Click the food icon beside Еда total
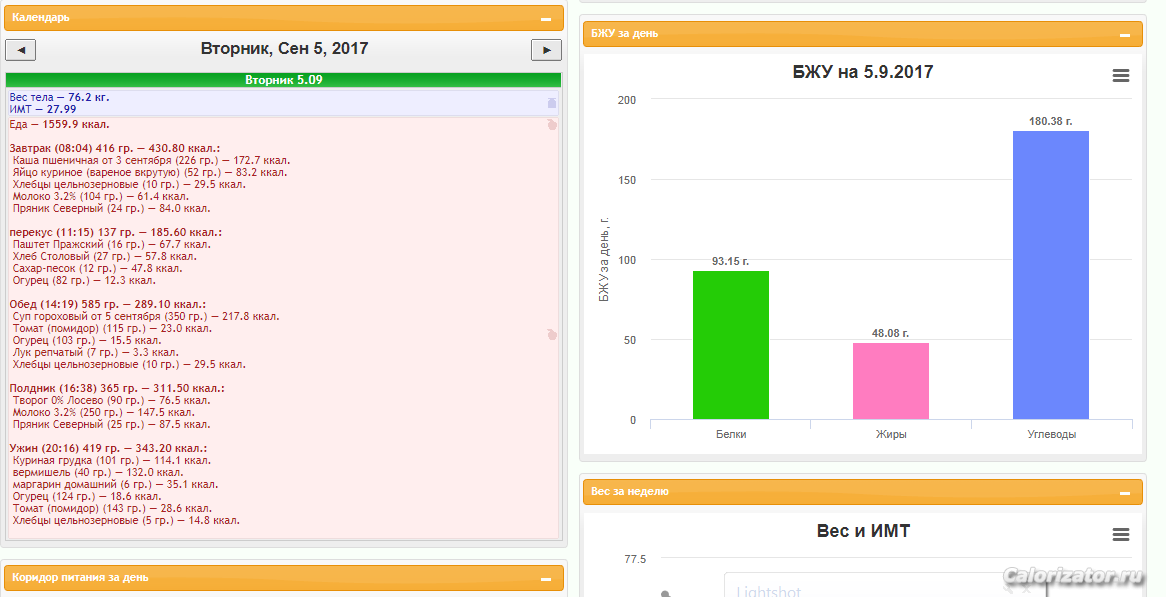This screenshot has height=597, width=1166. (x=551, y=125)
